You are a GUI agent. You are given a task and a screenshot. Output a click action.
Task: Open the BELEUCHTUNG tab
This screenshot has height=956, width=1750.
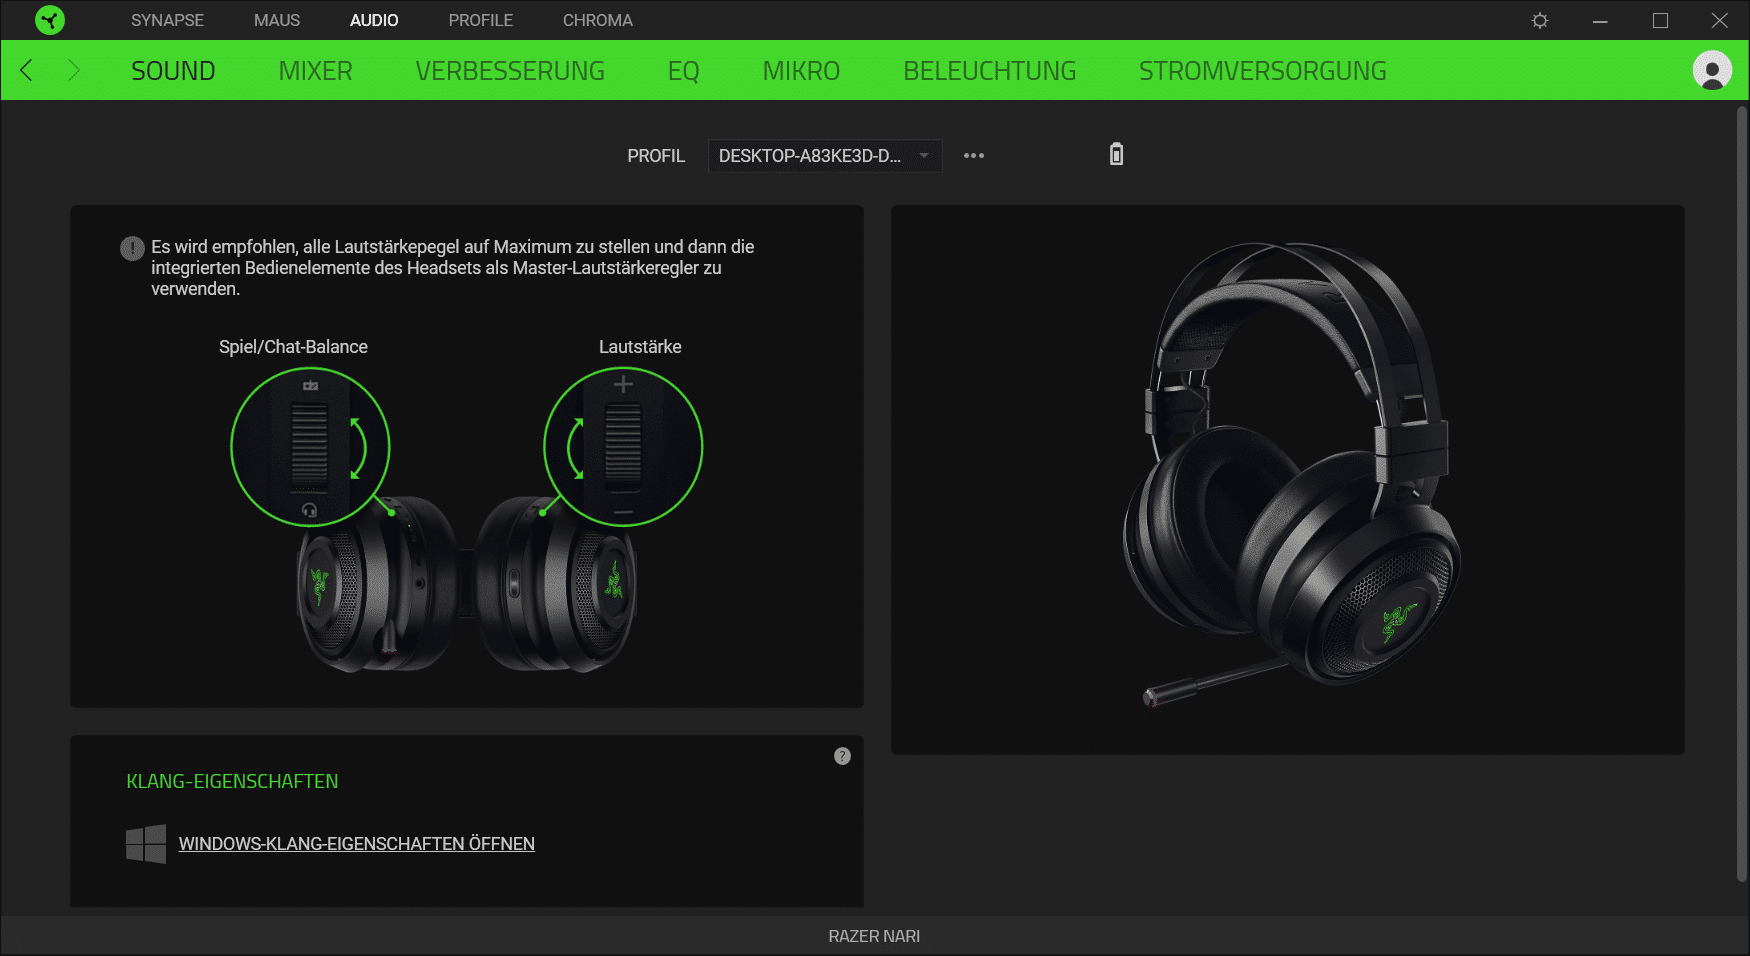(x=989, y=71)
